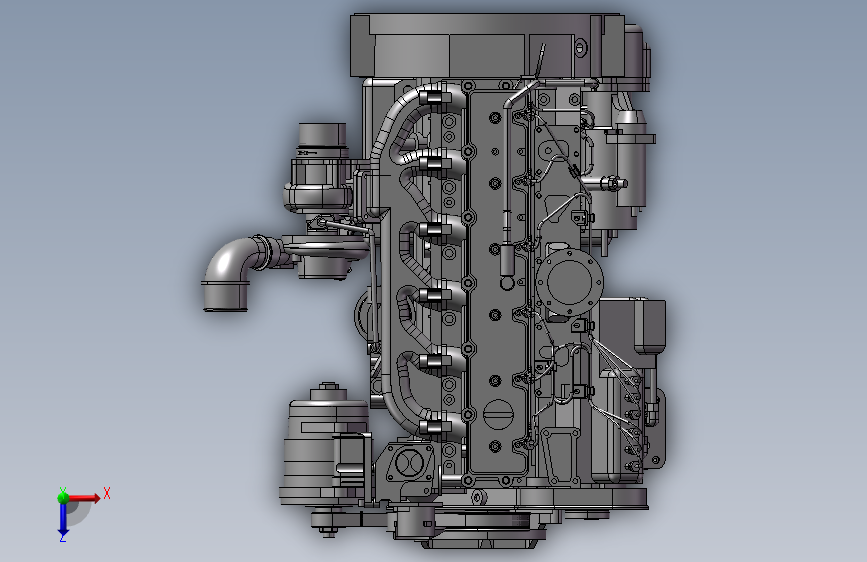Select the circular bolted flange cover on the engine side
The height and width of the screenshot is (562, 867).
[x=570, y=282]
